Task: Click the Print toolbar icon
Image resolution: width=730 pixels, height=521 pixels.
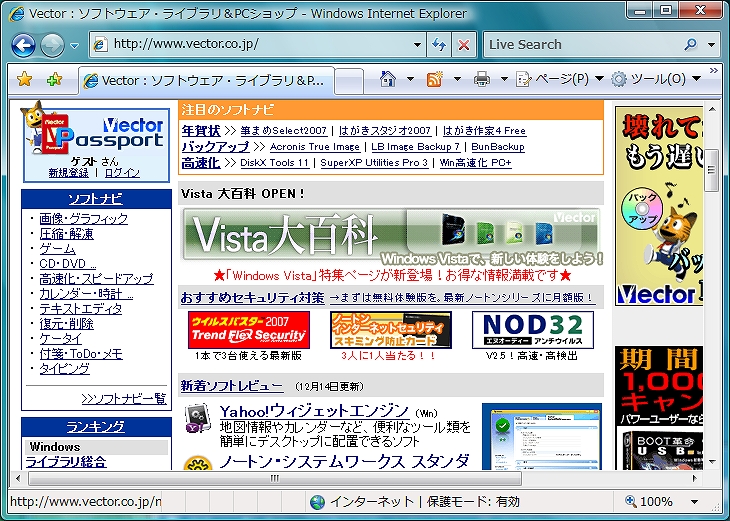Action: [x=481, y=79]
